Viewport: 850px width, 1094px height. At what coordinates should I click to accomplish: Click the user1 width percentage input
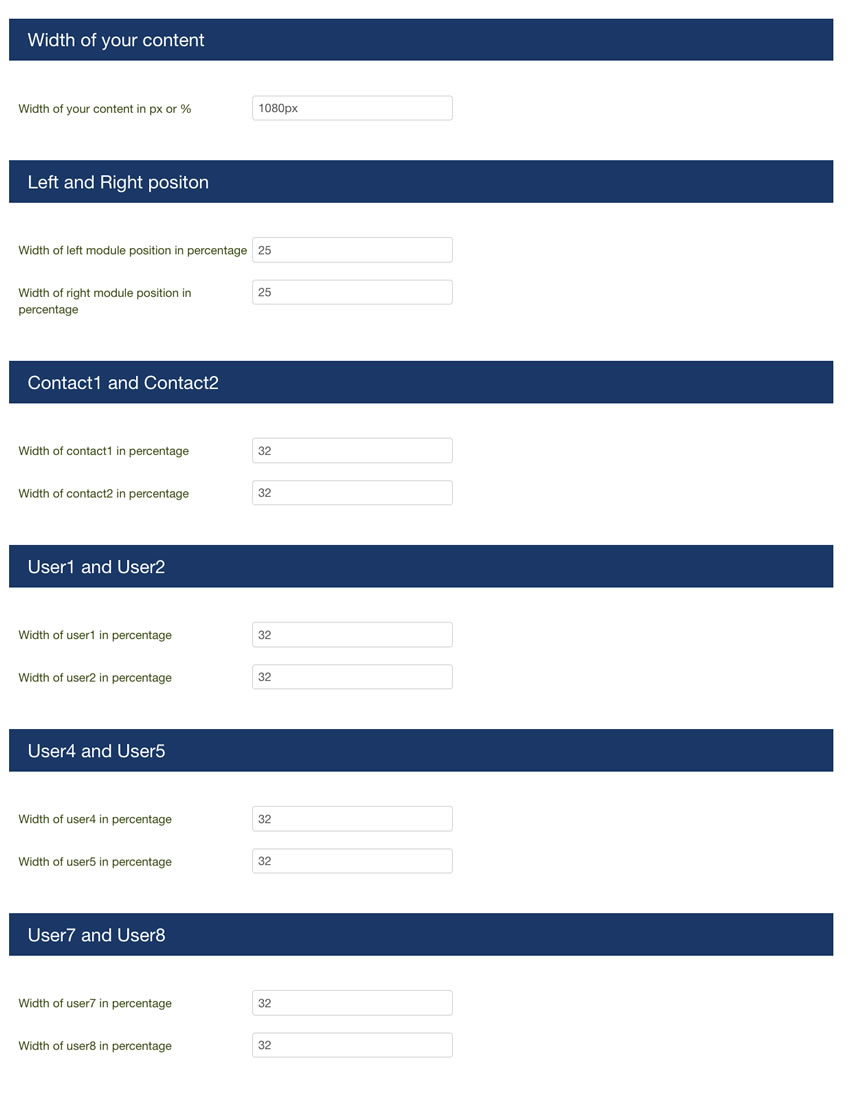(x=352, y=634)
